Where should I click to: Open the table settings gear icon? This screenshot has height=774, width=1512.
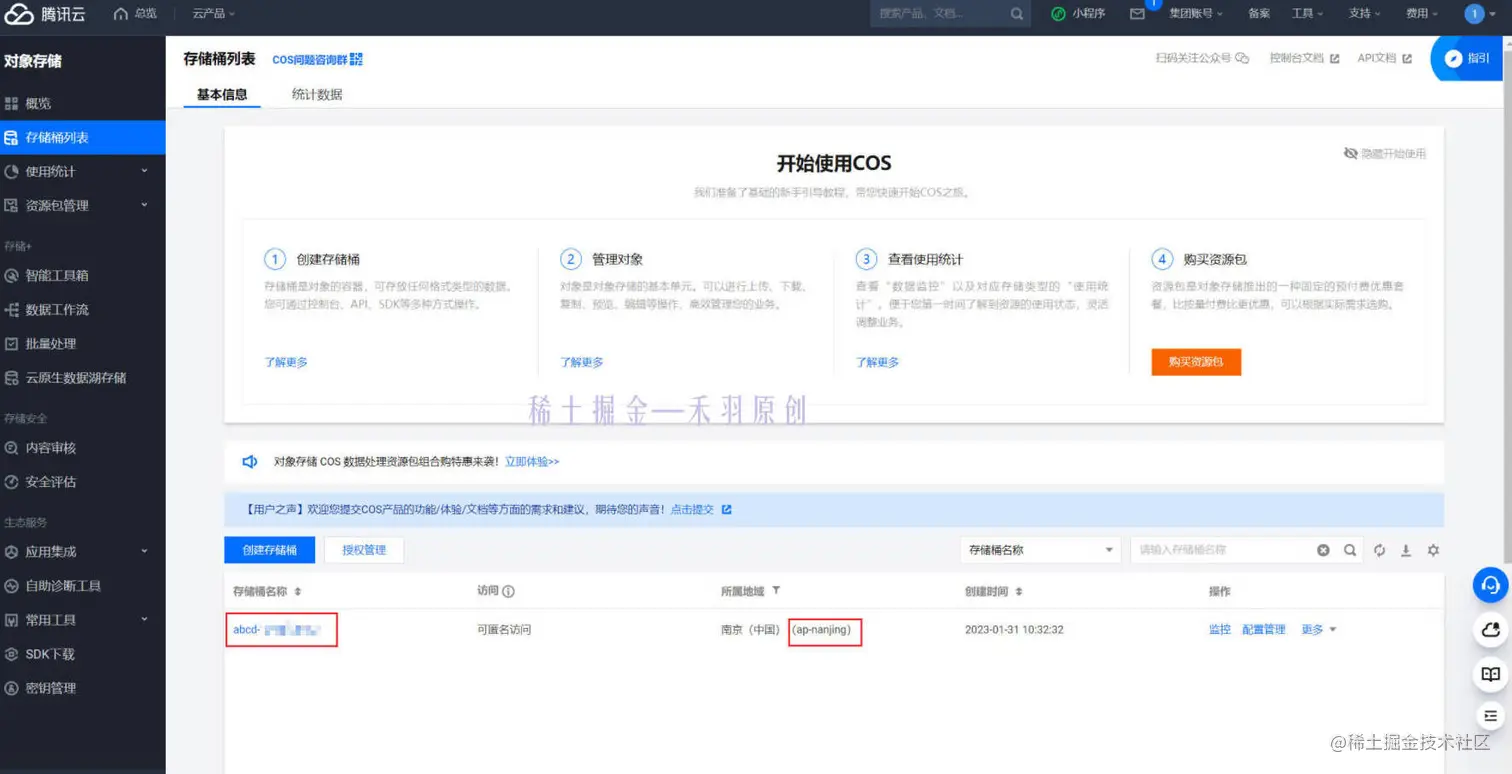[1433, 550]
